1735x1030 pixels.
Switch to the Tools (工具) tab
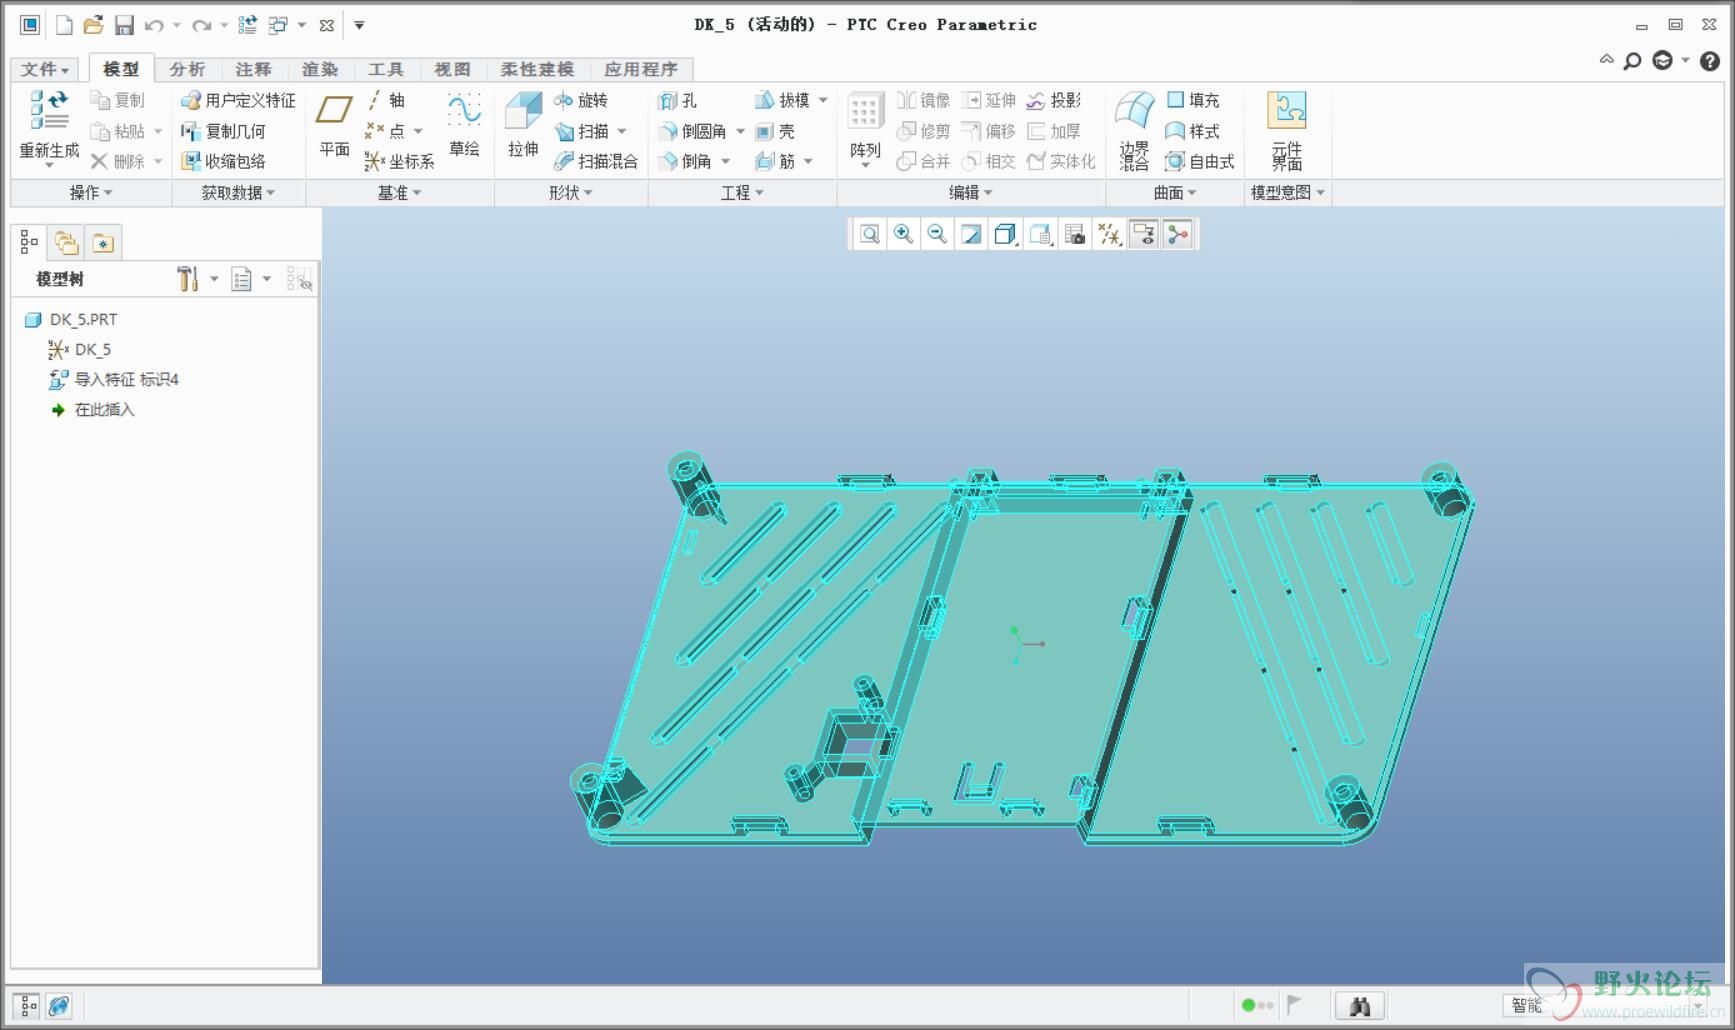[386, 69]
